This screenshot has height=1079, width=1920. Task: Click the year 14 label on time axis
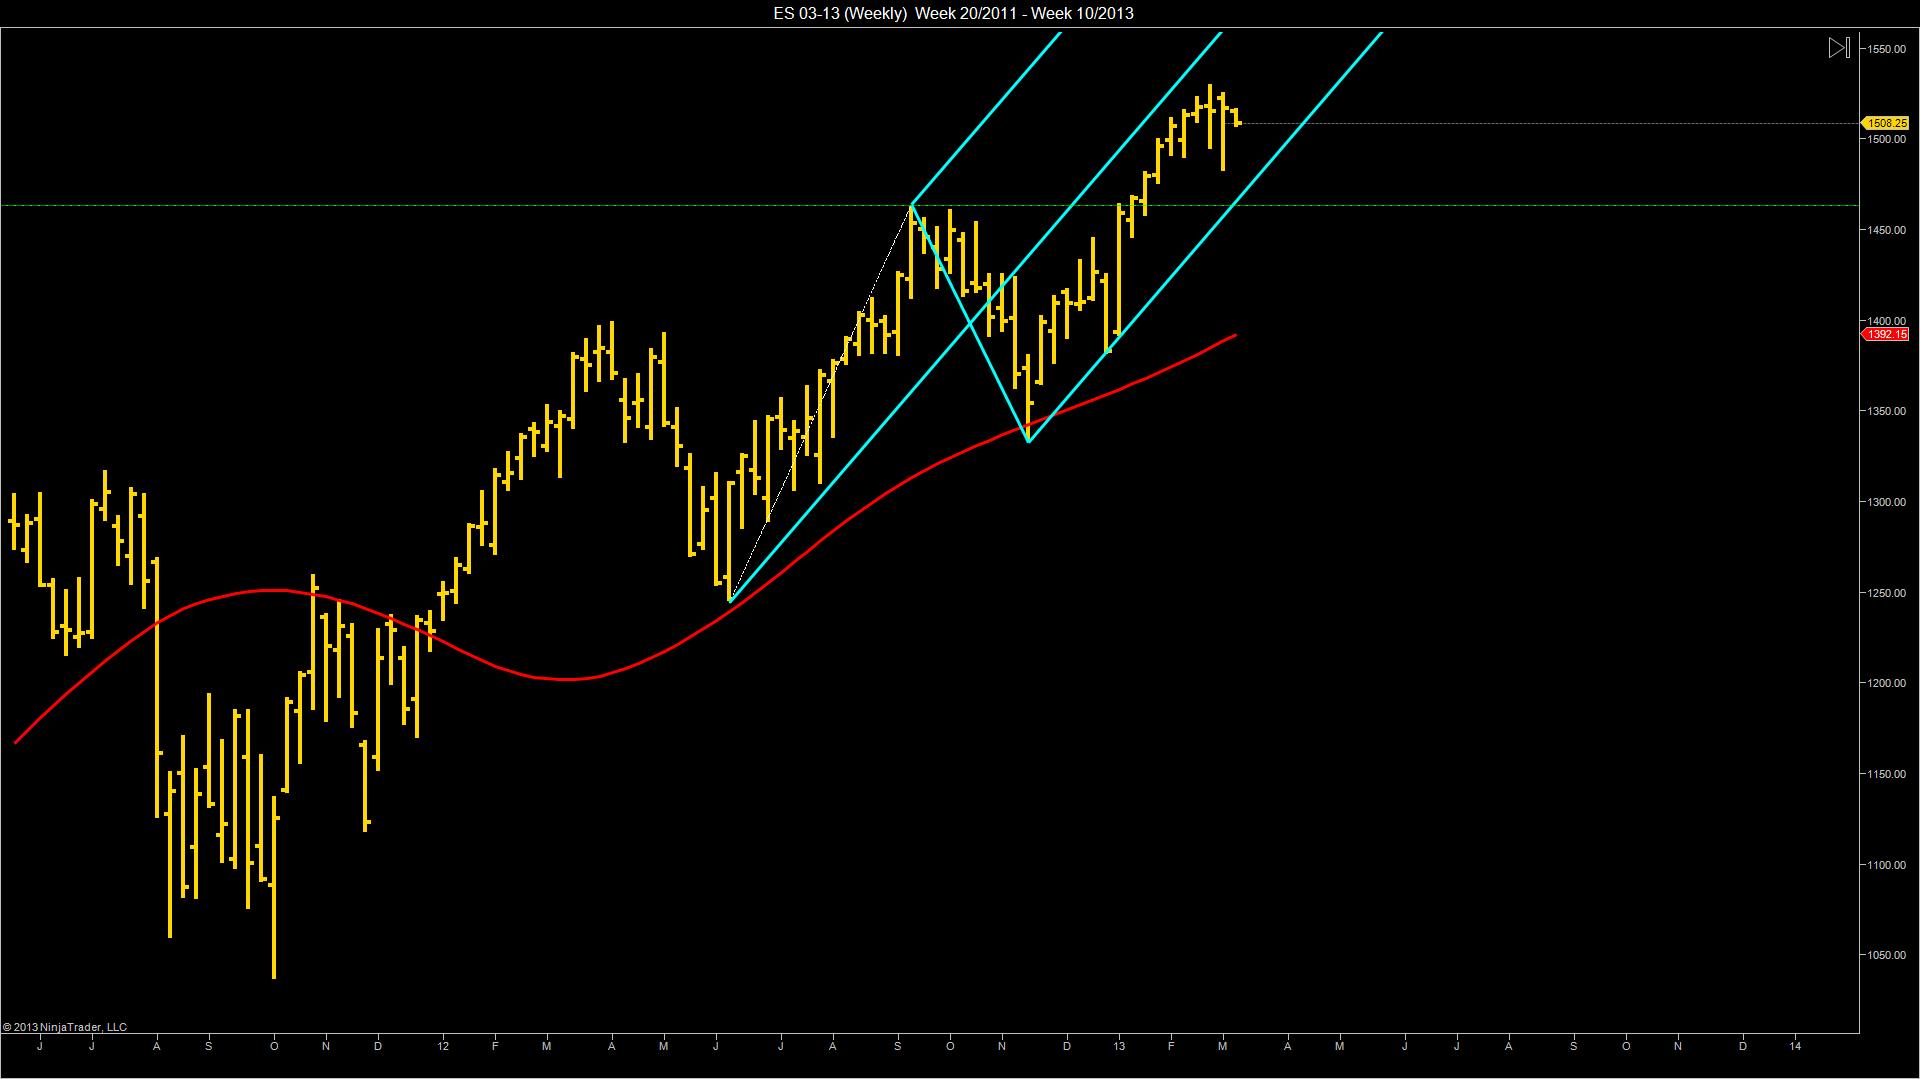(x=1796, y=1047)
